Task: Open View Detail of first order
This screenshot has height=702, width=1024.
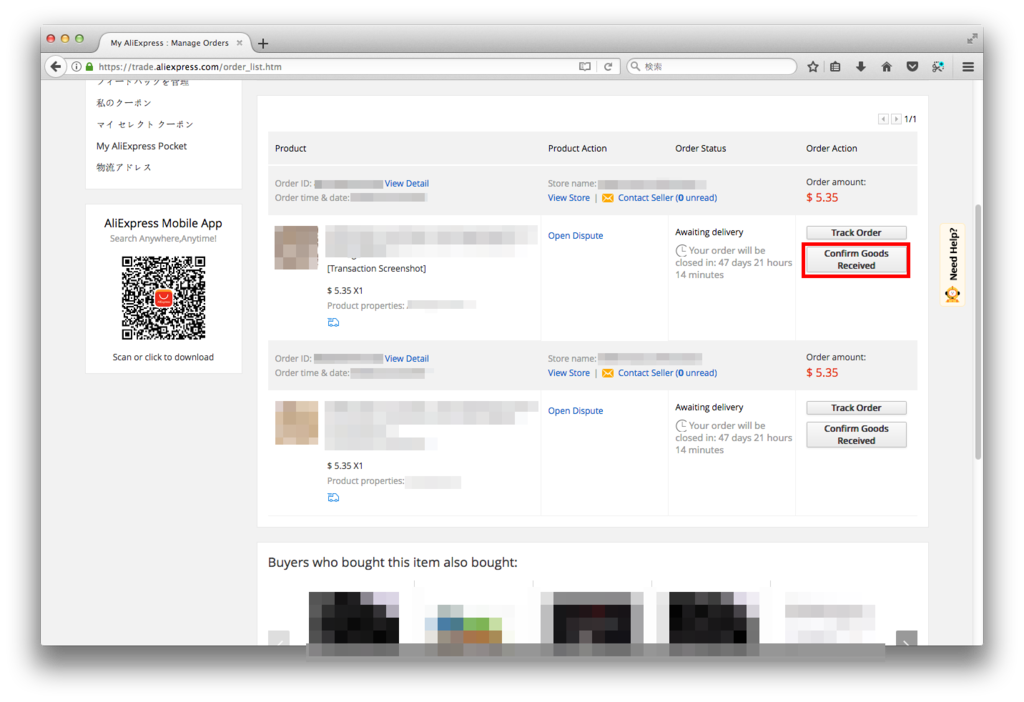Action: (407, 183)
